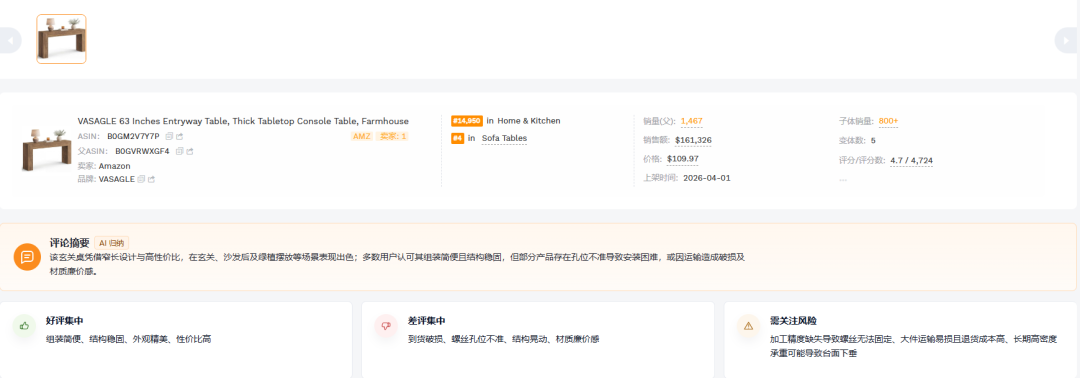1080x378 pixels.
Task: Click praise text 组装简便、结构稳固、外观精美、性价比高
Action: point(129,339)
